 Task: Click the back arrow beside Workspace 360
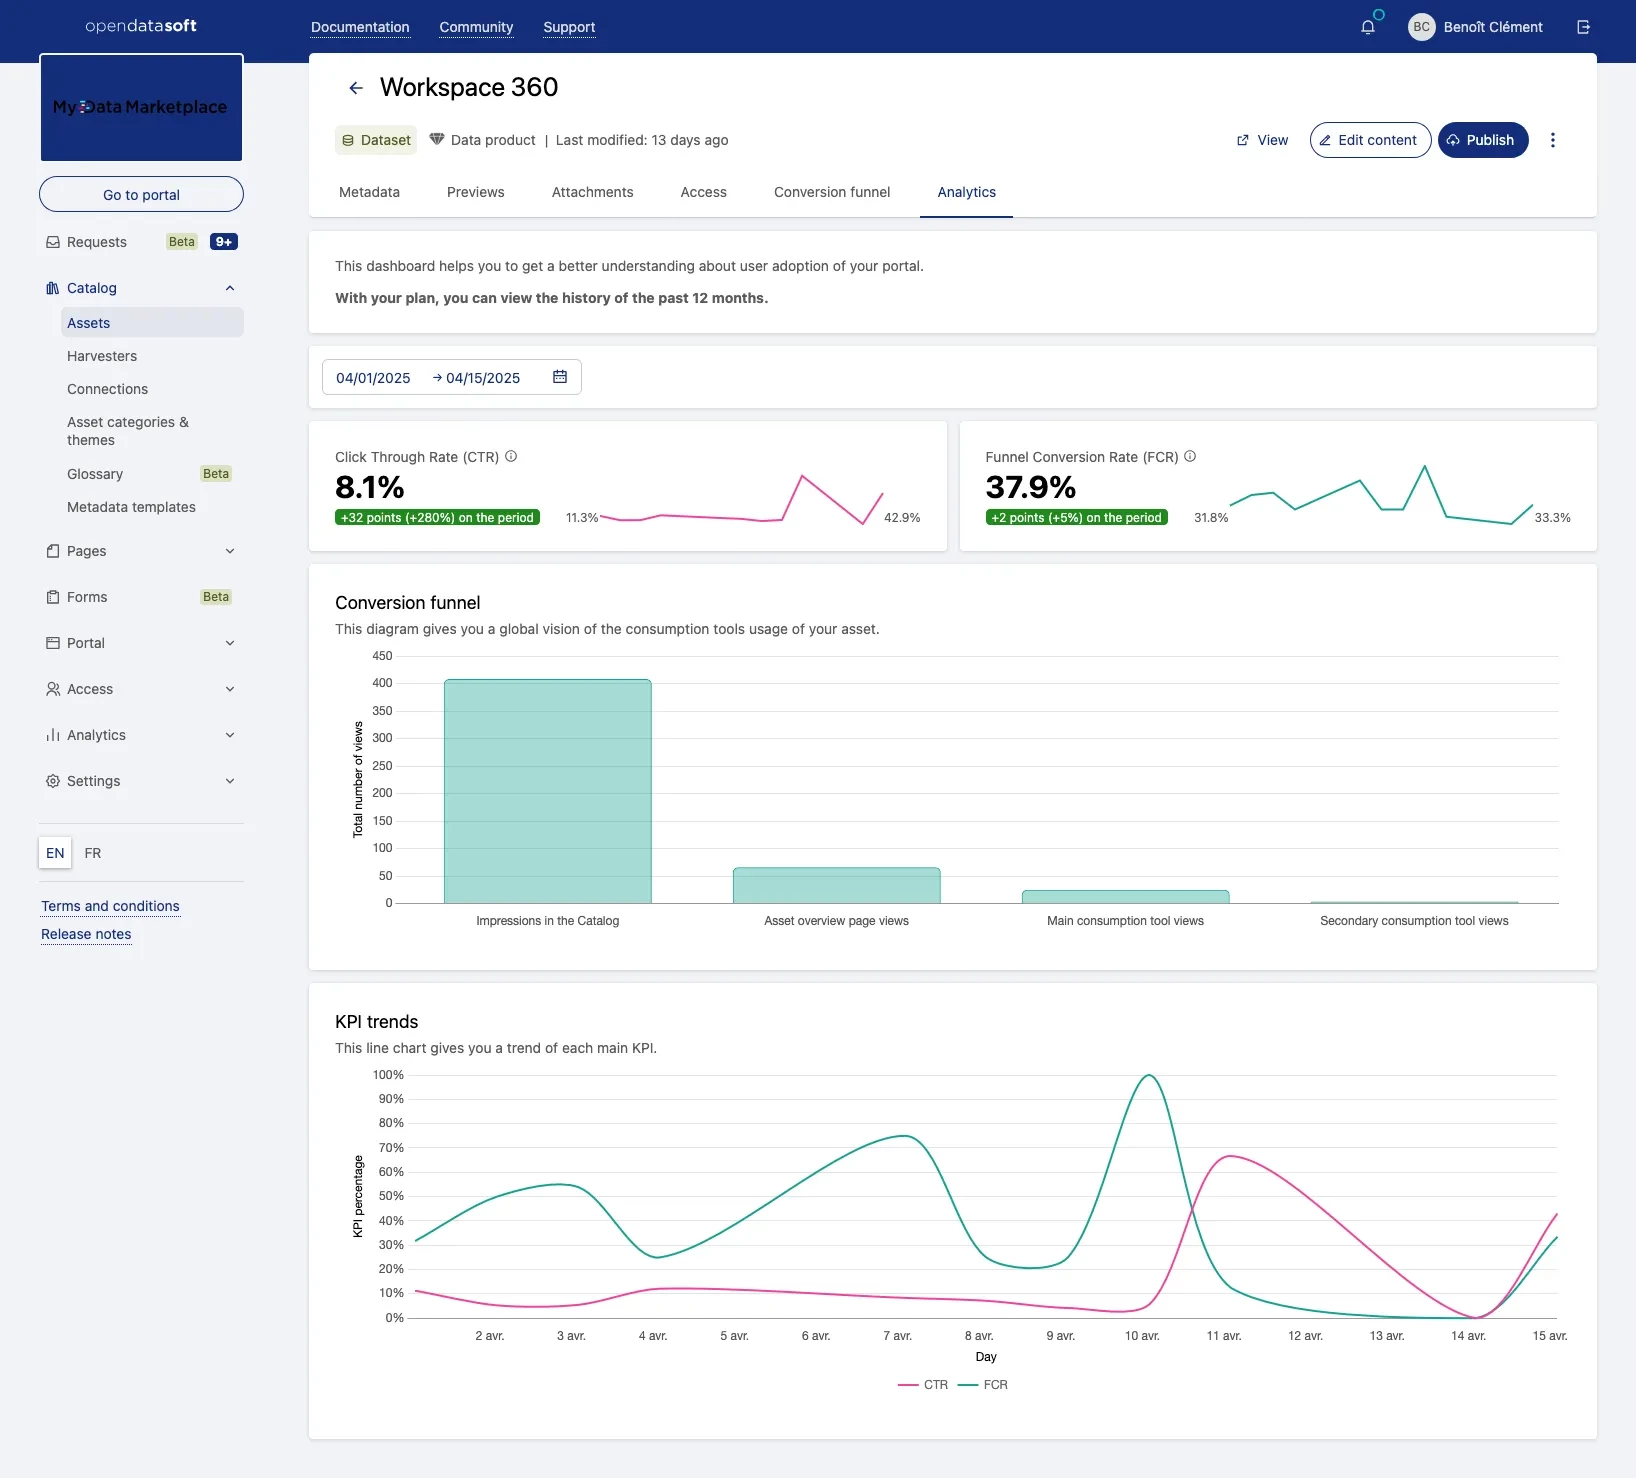(x=355, y=88)
